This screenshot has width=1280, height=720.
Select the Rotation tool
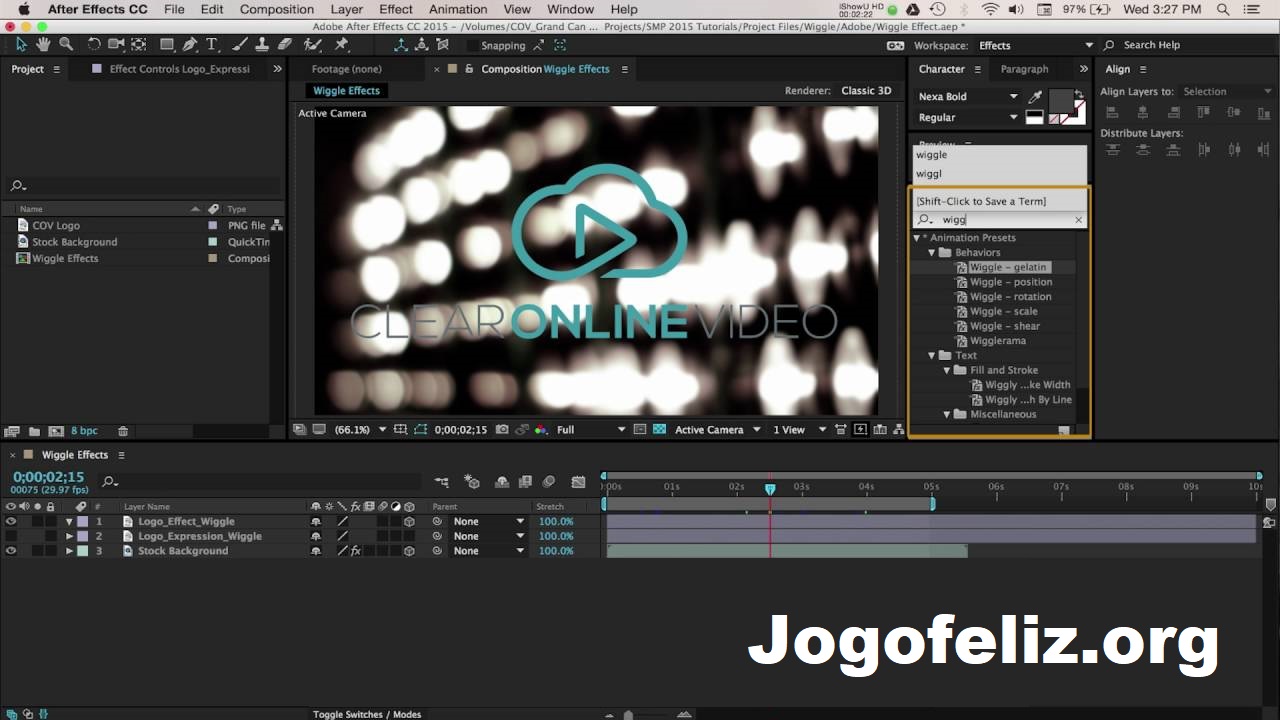click(94, 45)
